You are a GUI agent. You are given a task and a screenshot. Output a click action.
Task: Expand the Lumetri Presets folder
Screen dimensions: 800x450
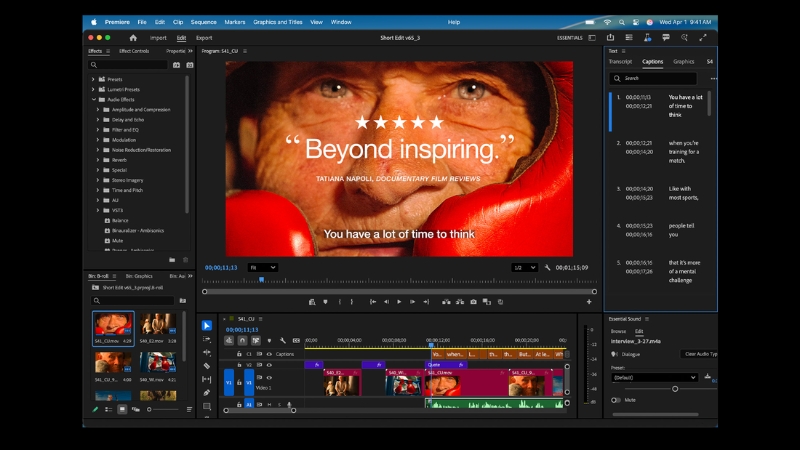93,89
